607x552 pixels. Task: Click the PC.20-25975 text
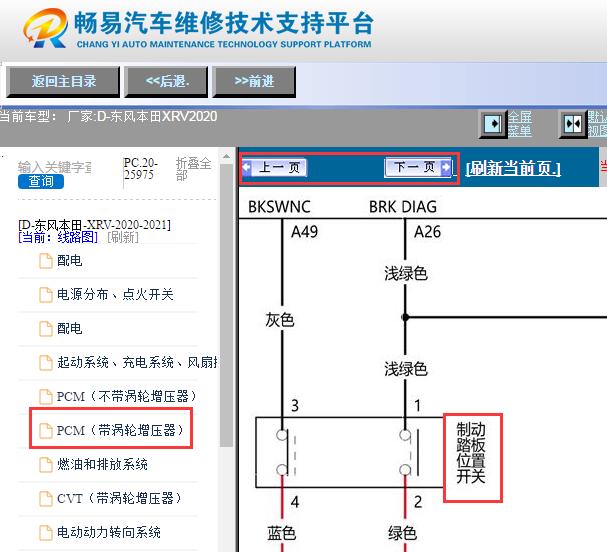(140, 169)
